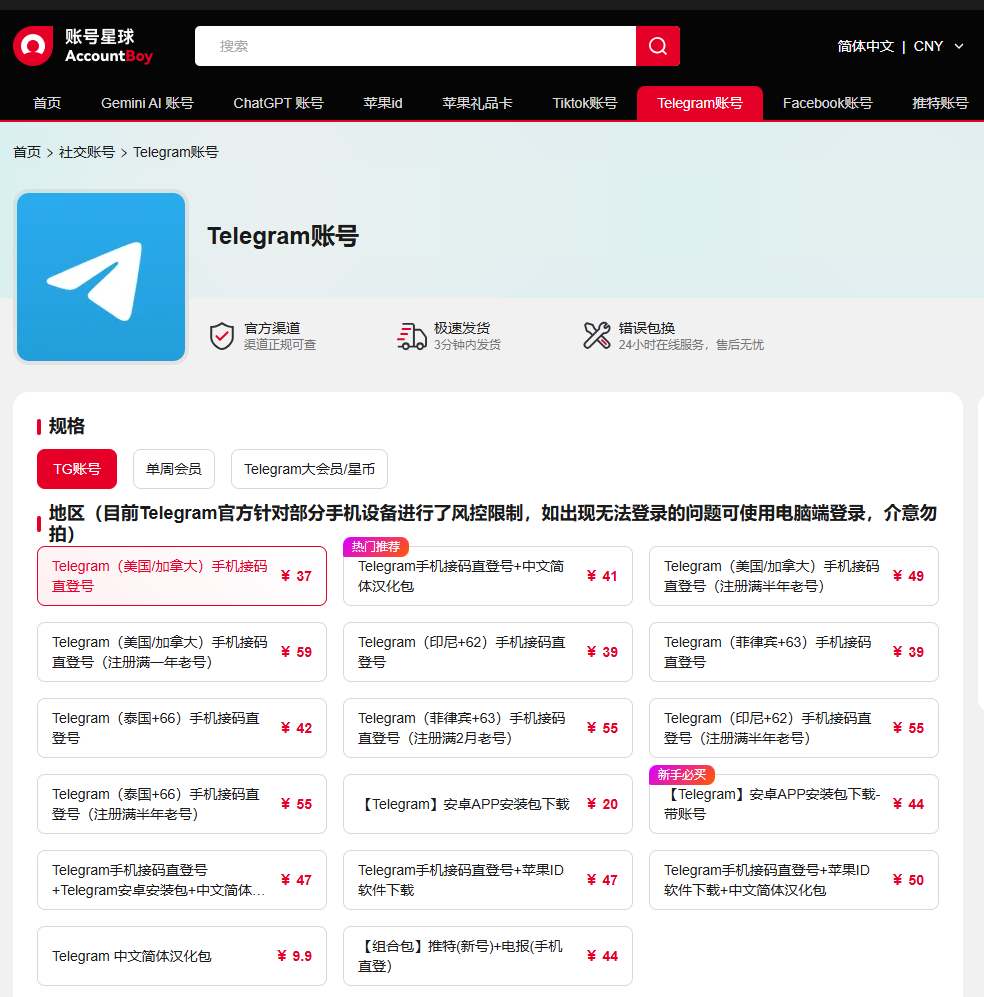984x997 pixels.
Task: Select the 单周会员 spec tab
Action: click(174, 469)
